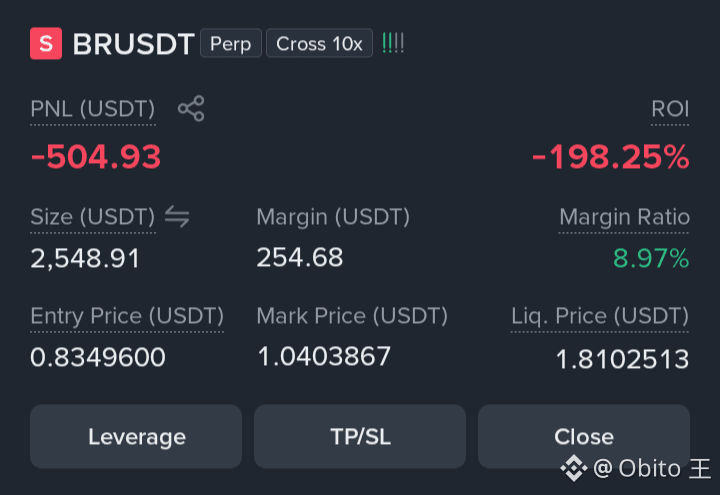
Task: Click the BRUSDT symbol name
Action: [x=133, y=44]
